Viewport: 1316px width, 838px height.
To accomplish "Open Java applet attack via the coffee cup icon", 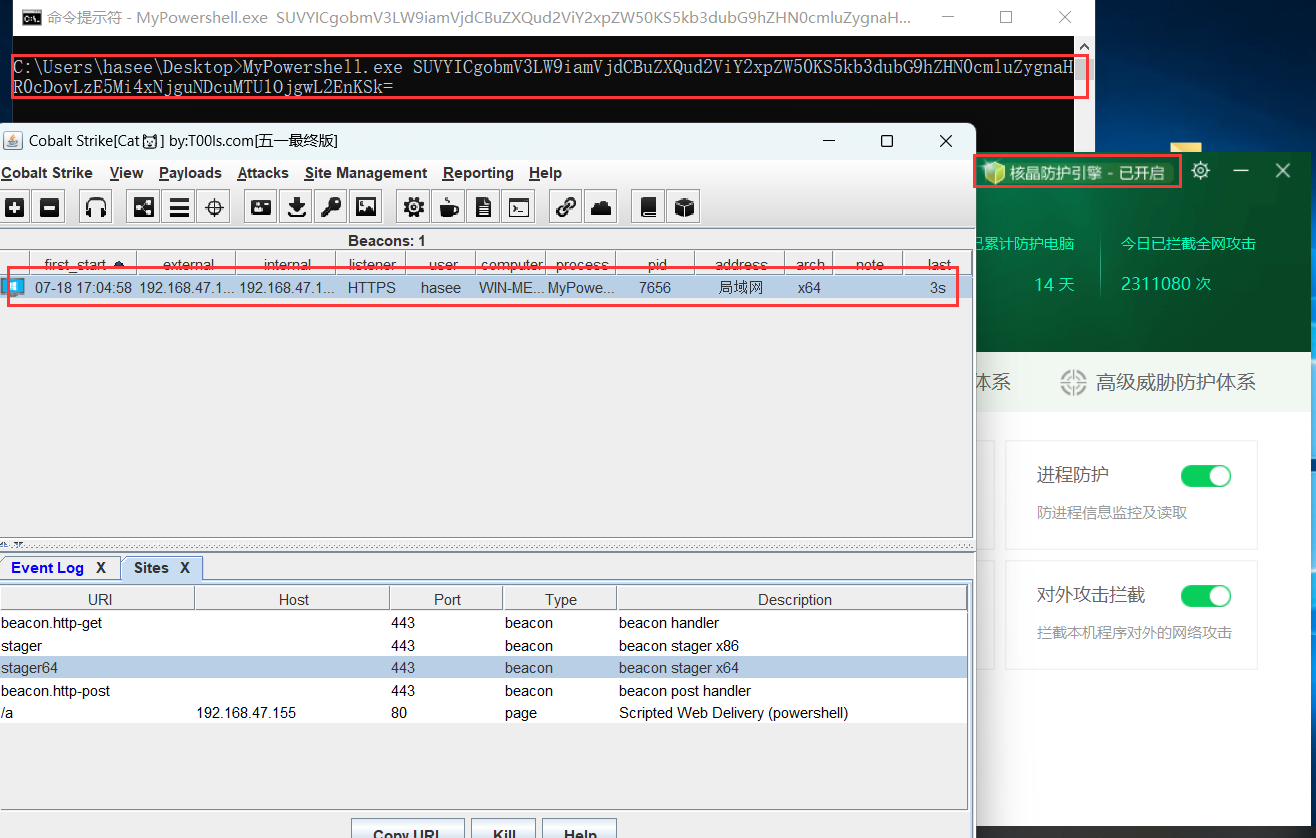I will pyautogui.click(x=448, y=207).
